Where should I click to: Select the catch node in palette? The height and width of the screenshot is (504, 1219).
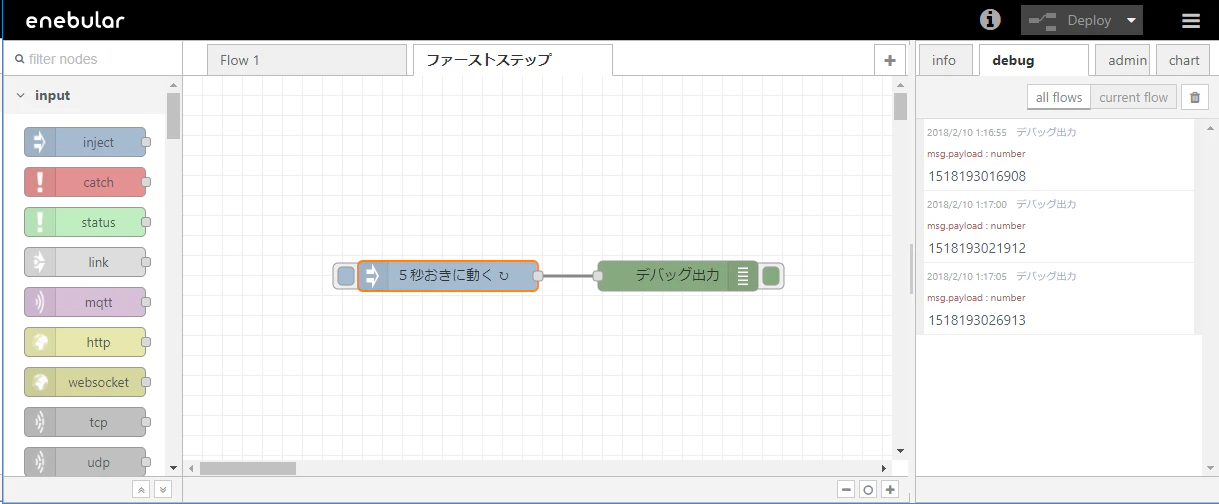tap(85, 182)
